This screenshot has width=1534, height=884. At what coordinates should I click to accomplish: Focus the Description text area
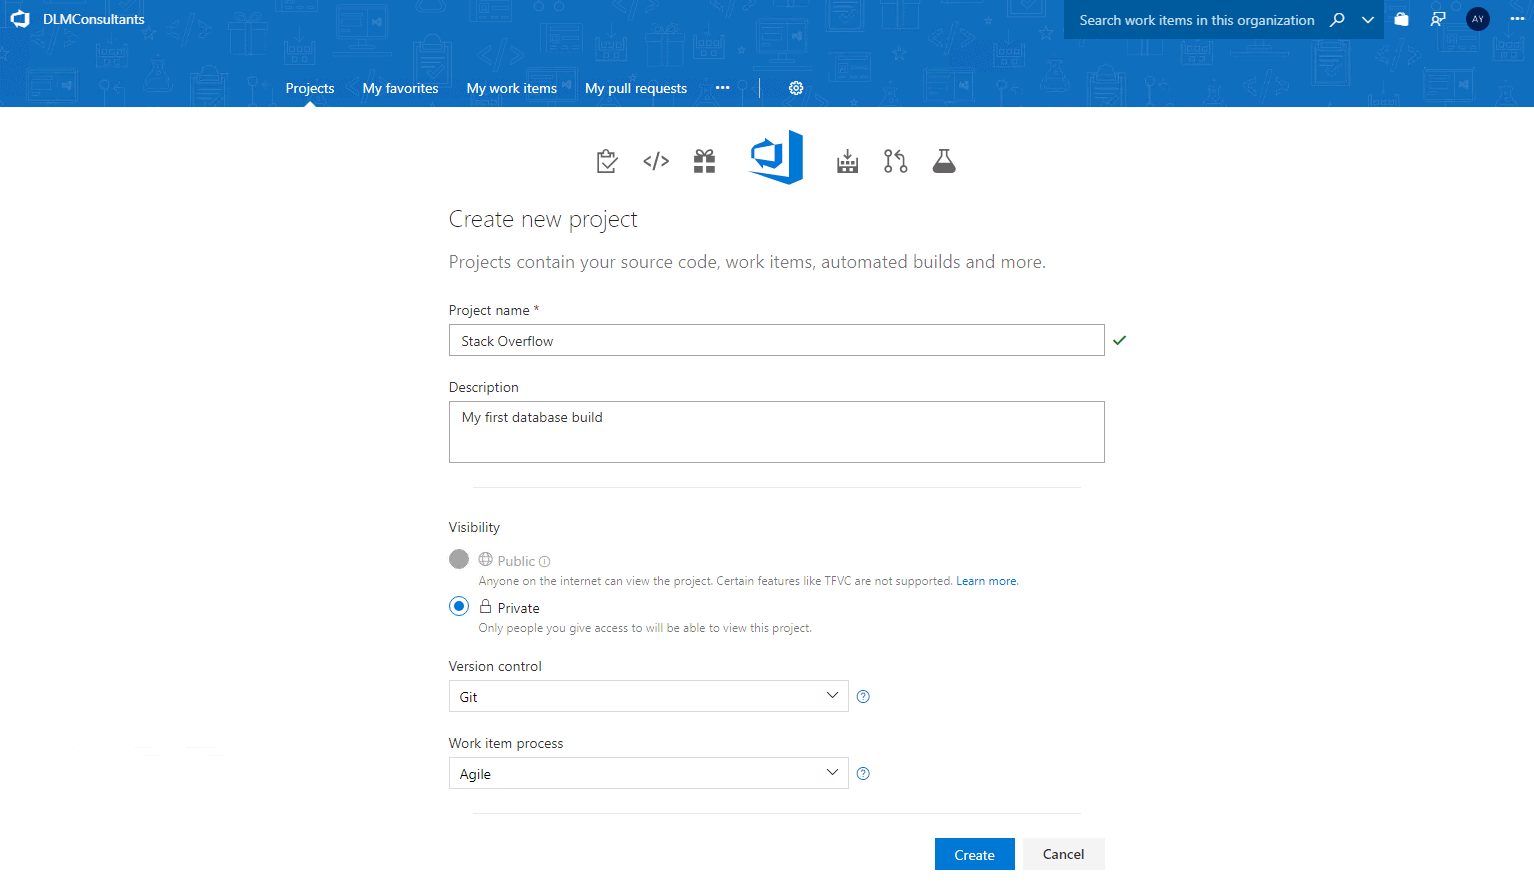(x=777, y=432)
